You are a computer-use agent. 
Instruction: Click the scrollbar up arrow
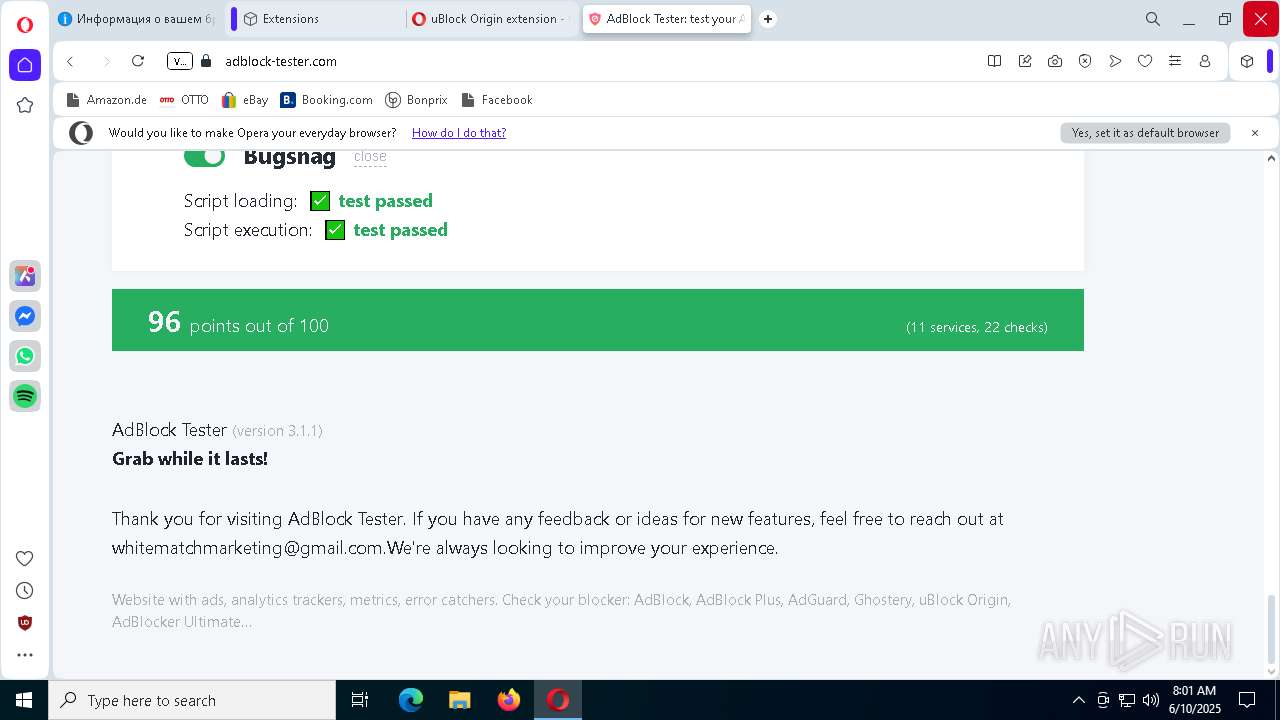[1272, 158]
